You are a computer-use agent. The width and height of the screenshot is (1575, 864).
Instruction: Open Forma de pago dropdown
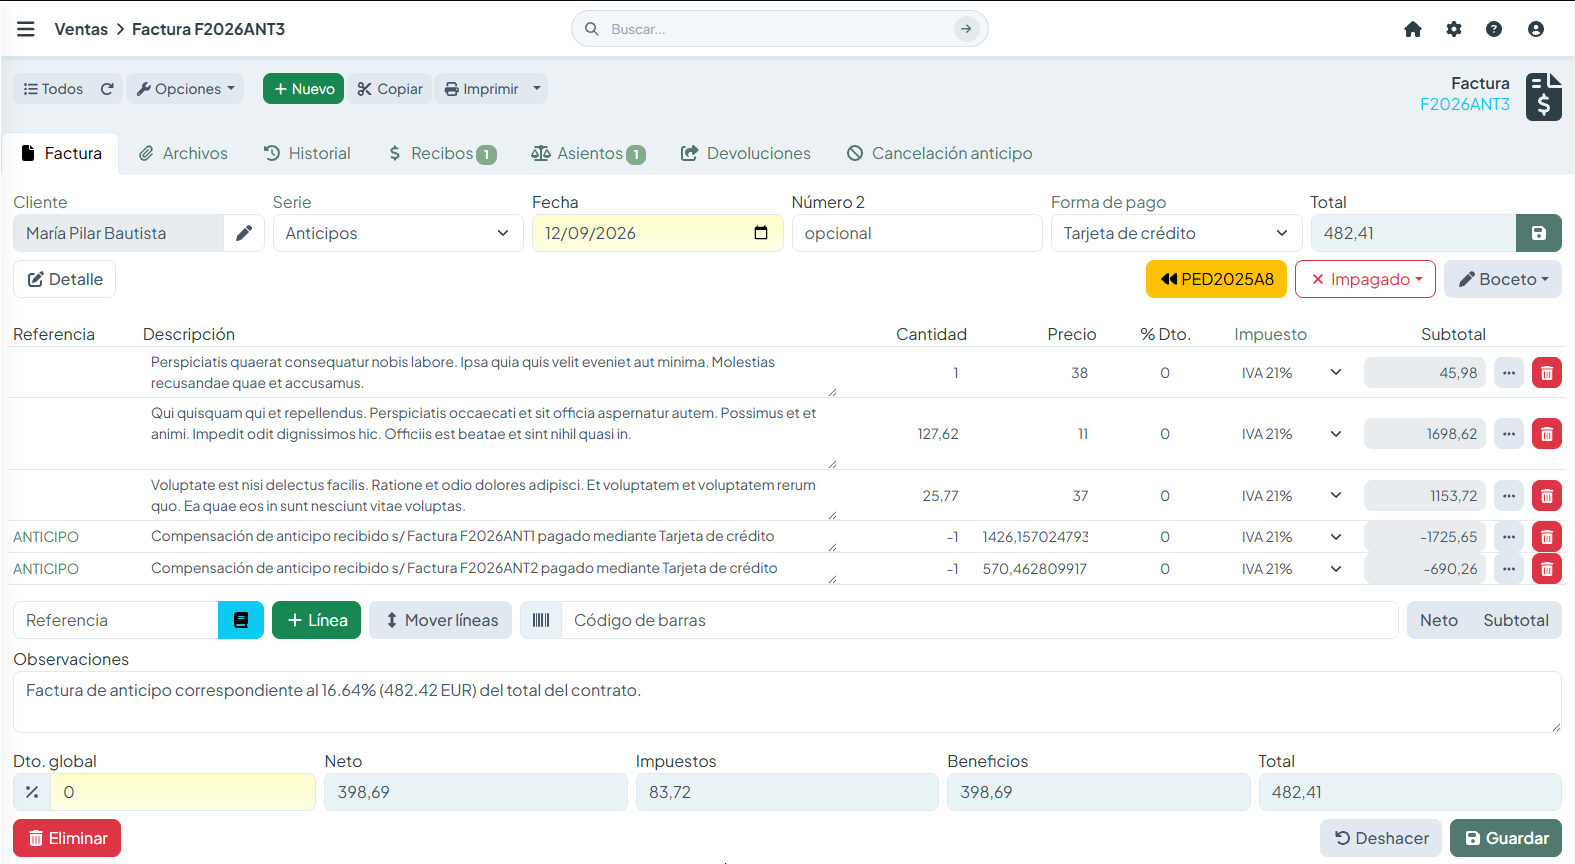pos(1176,233)
